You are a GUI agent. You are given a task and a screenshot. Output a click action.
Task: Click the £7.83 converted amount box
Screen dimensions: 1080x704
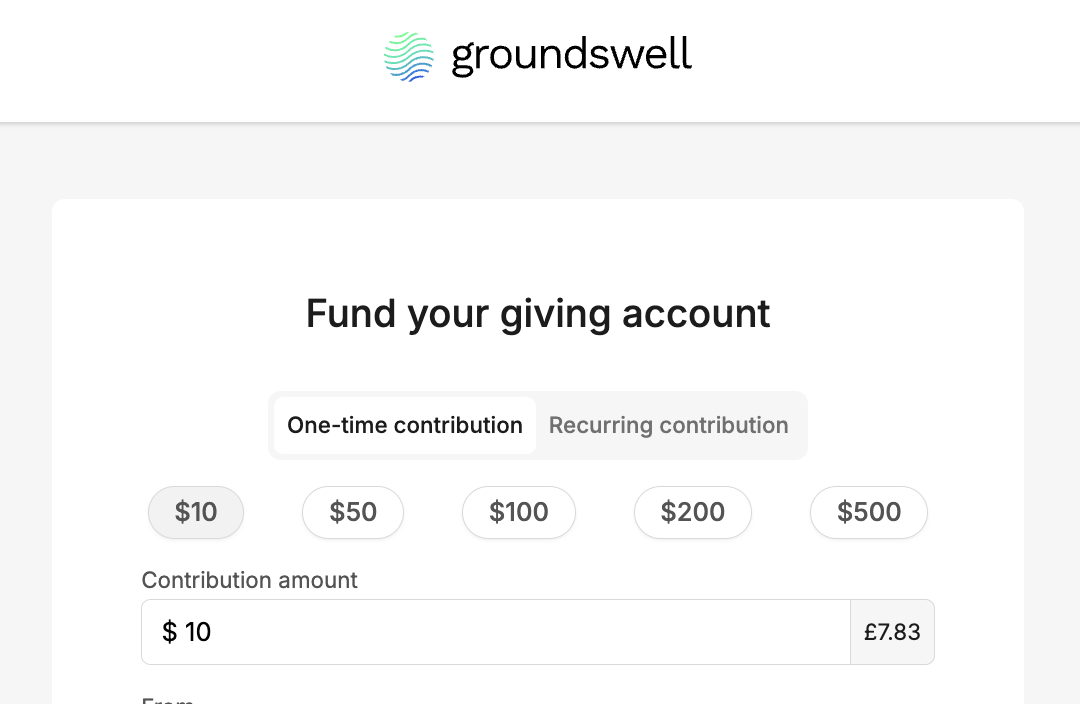pyautogui.click(x=892, y=632)
